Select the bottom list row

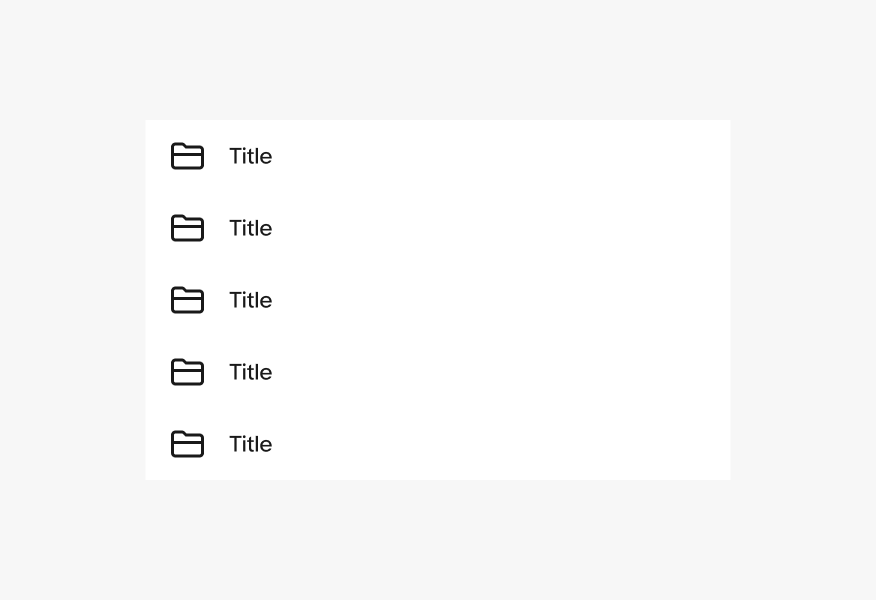click(x=438, y=444)
